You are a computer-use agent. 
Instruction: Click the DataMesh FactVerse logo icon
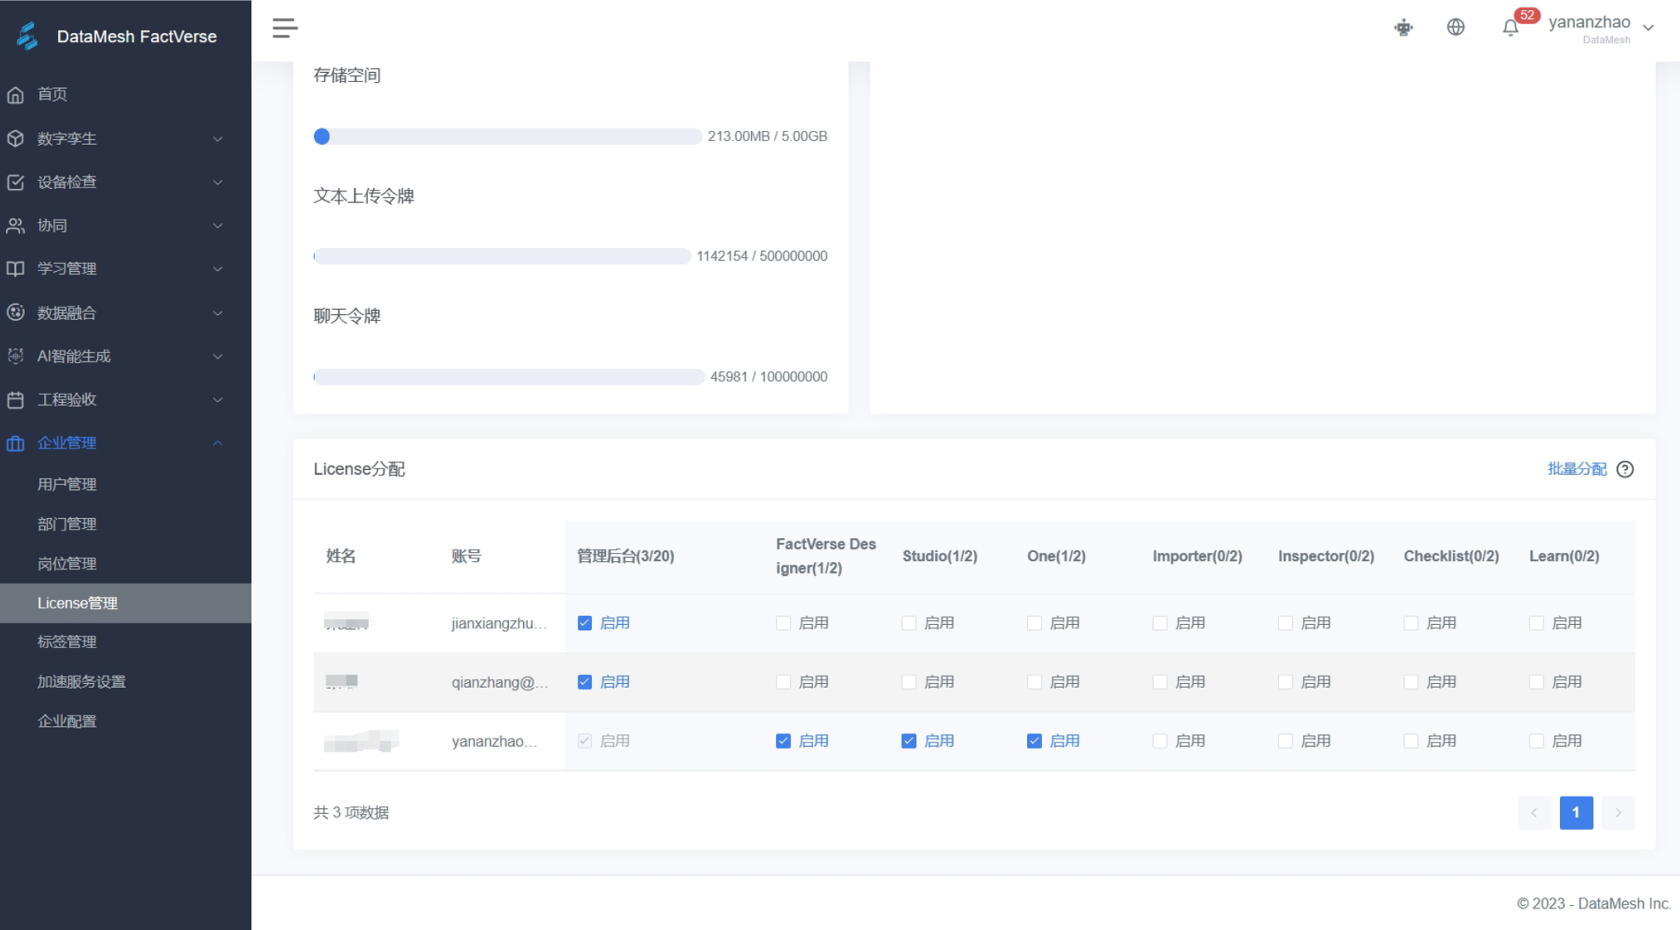pyautogui.click(x=27, y=36)
